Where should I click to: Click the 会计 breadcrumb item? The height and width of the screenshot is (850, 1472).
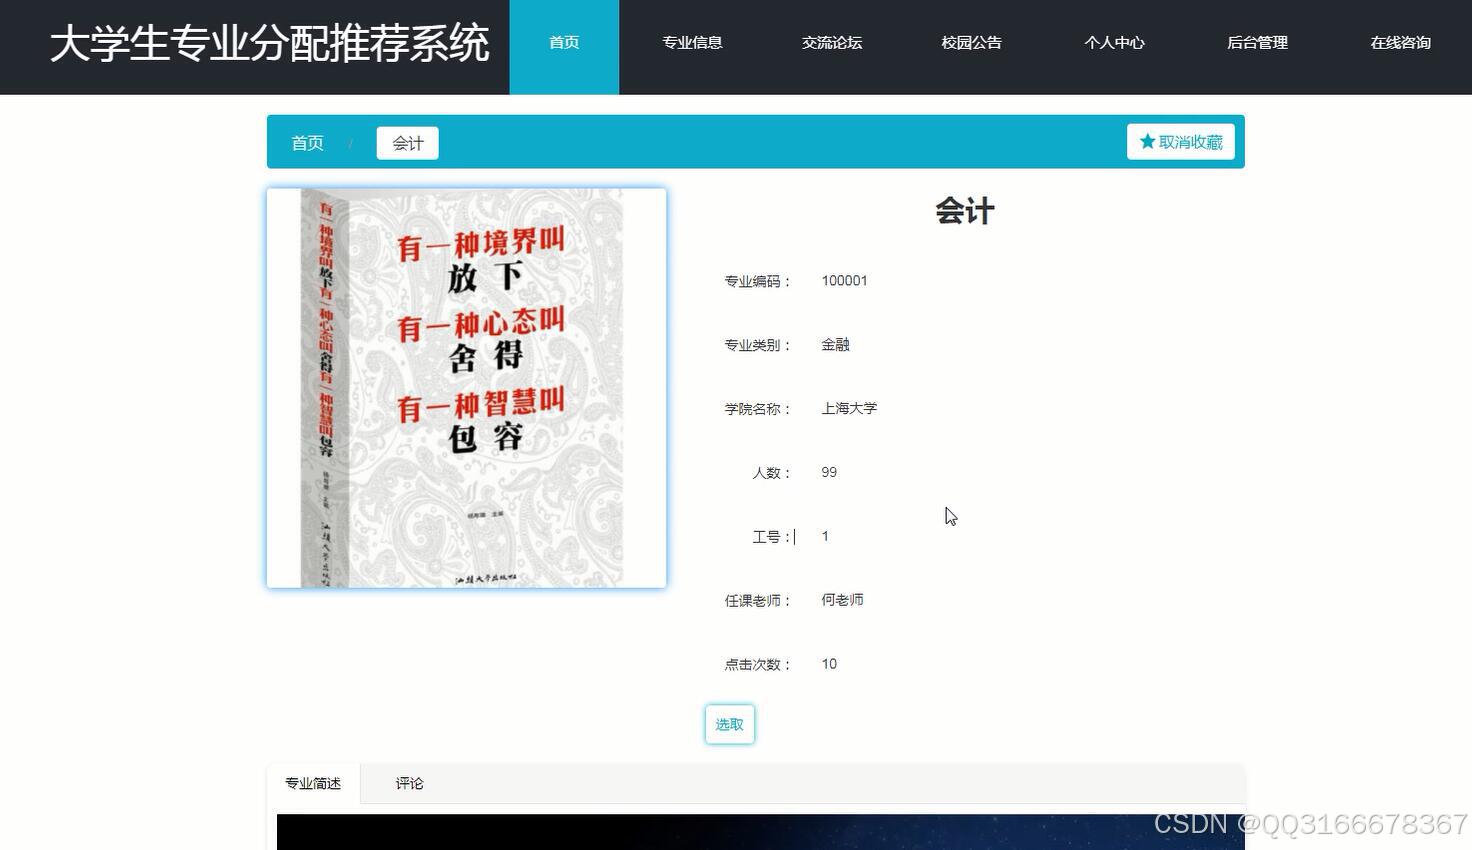click(407, 143)
